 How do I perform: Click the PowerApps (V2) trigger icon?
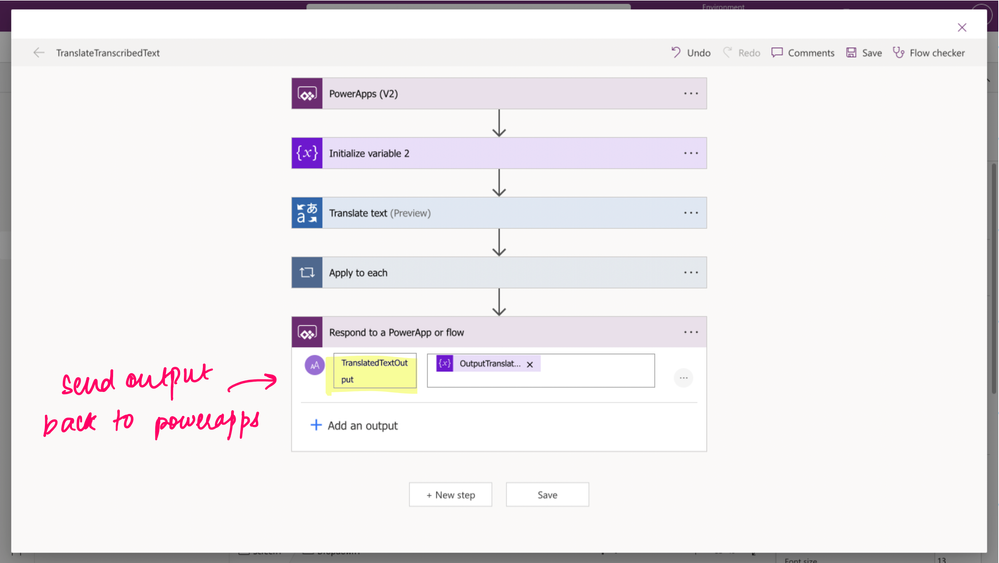[x=307, y=94]
